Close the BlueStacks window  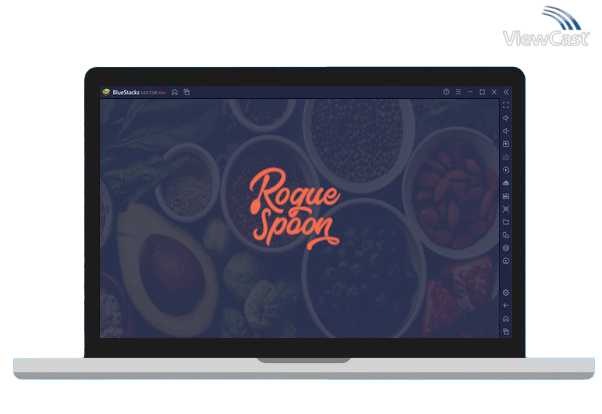[x=494, y=92]
